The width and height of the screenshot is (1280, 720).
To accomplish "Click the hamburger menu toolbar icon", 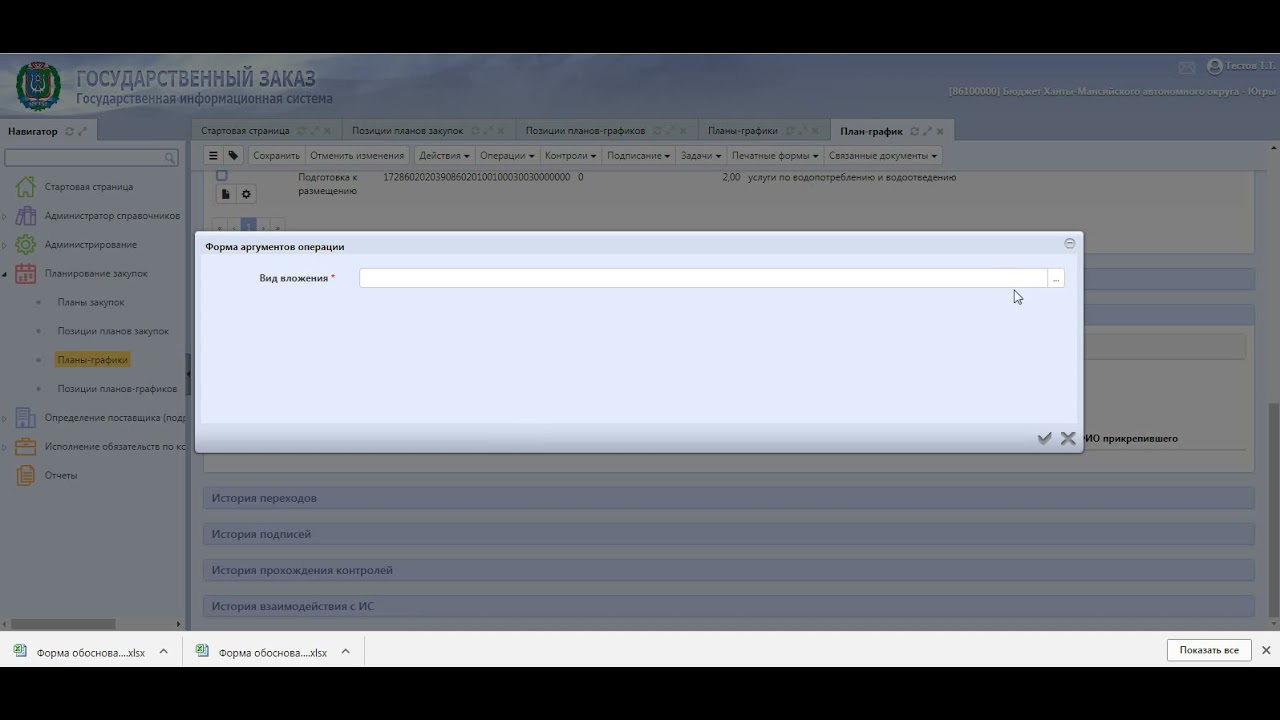I will [213, 155].
